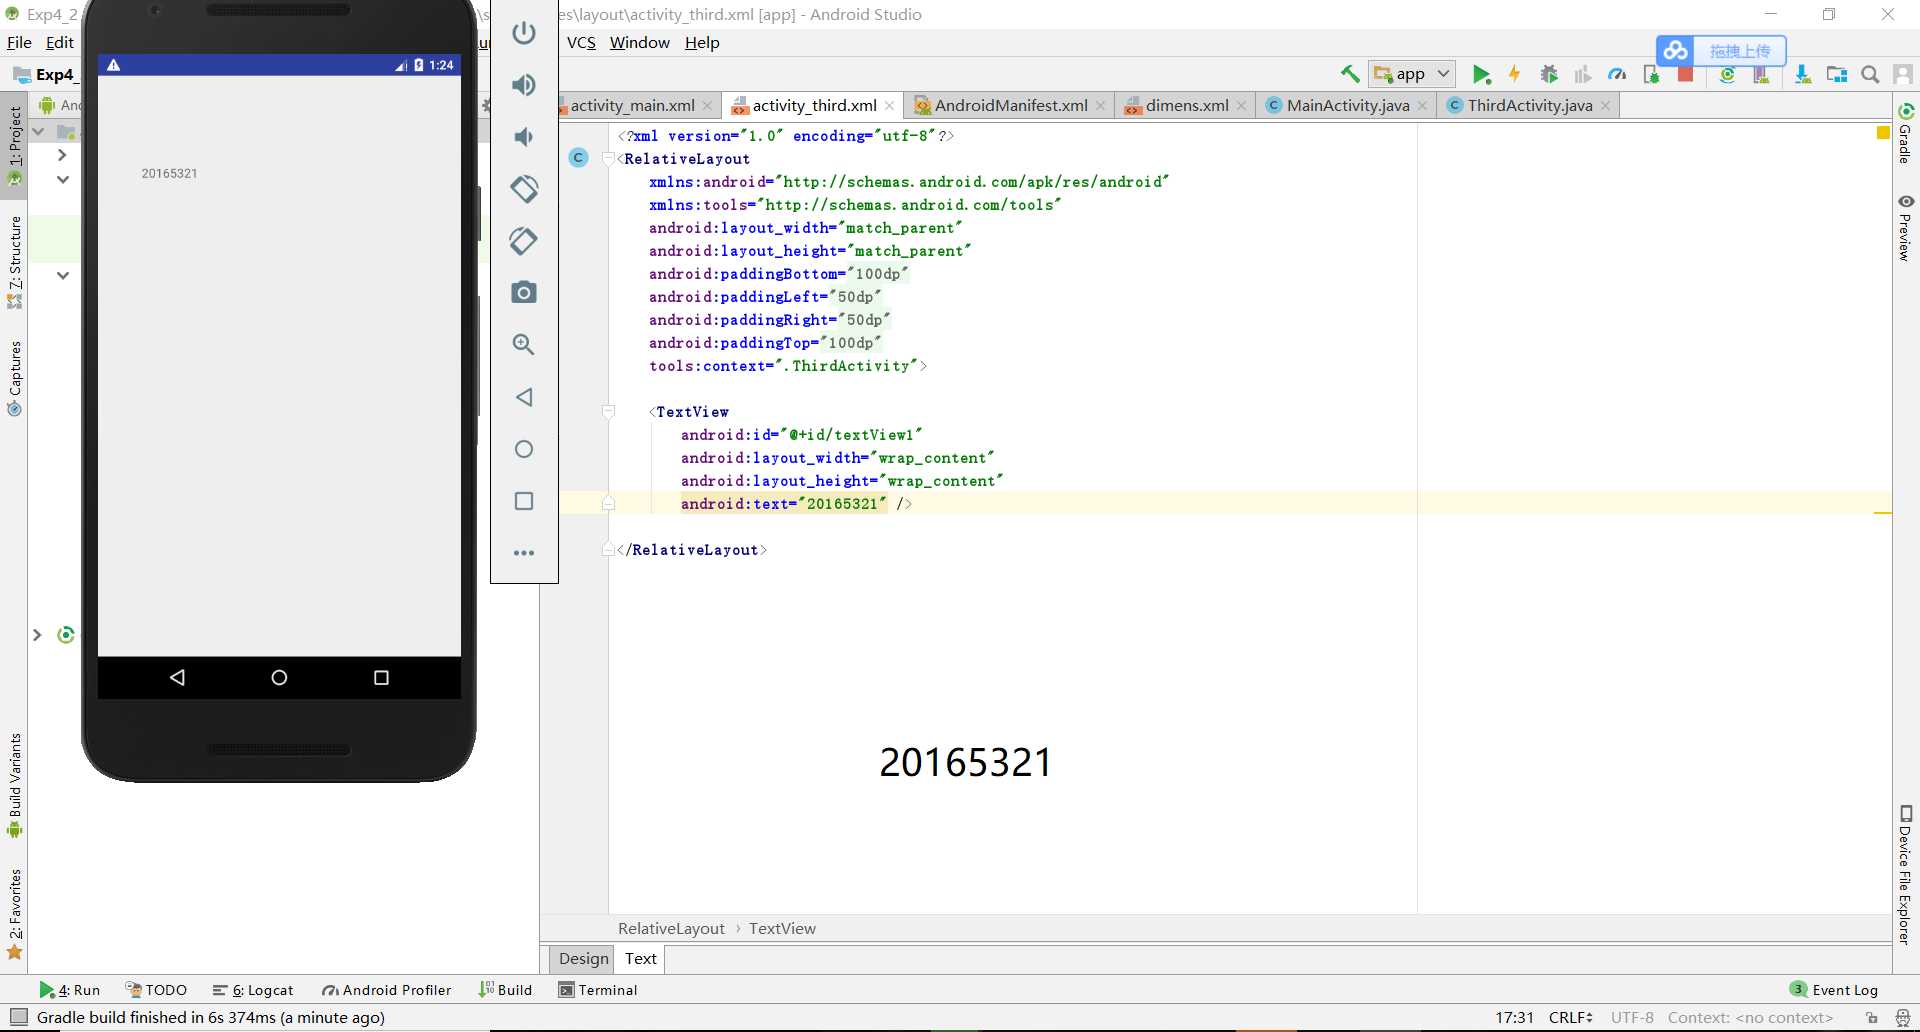Image resolution: width=1920 pixels, height=1032 pixels.
Task: Click the class gutter icon beside RelativeLayout
Action: (578, 158)
